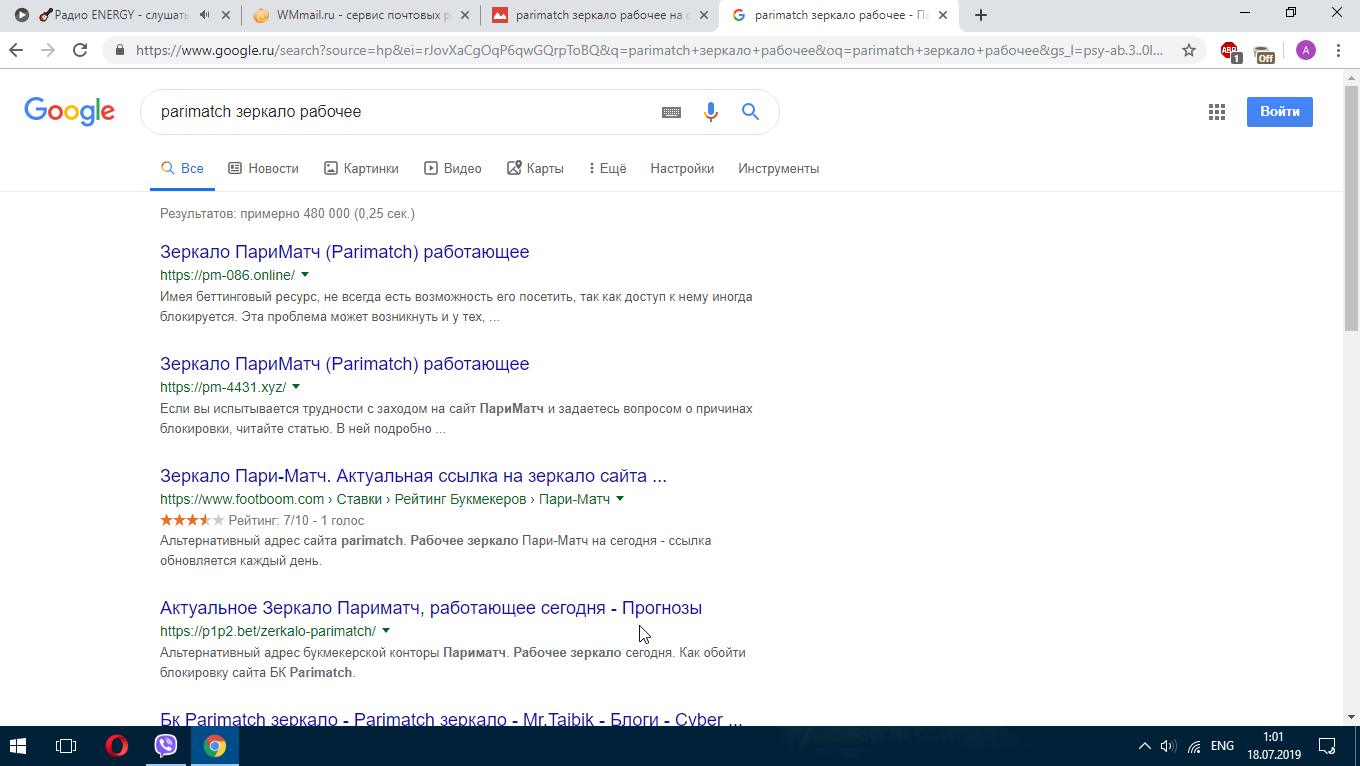This screenshot has height=766, width=1360.
Task: Open the Adblock extension icon
Action: pos(1230,51)
